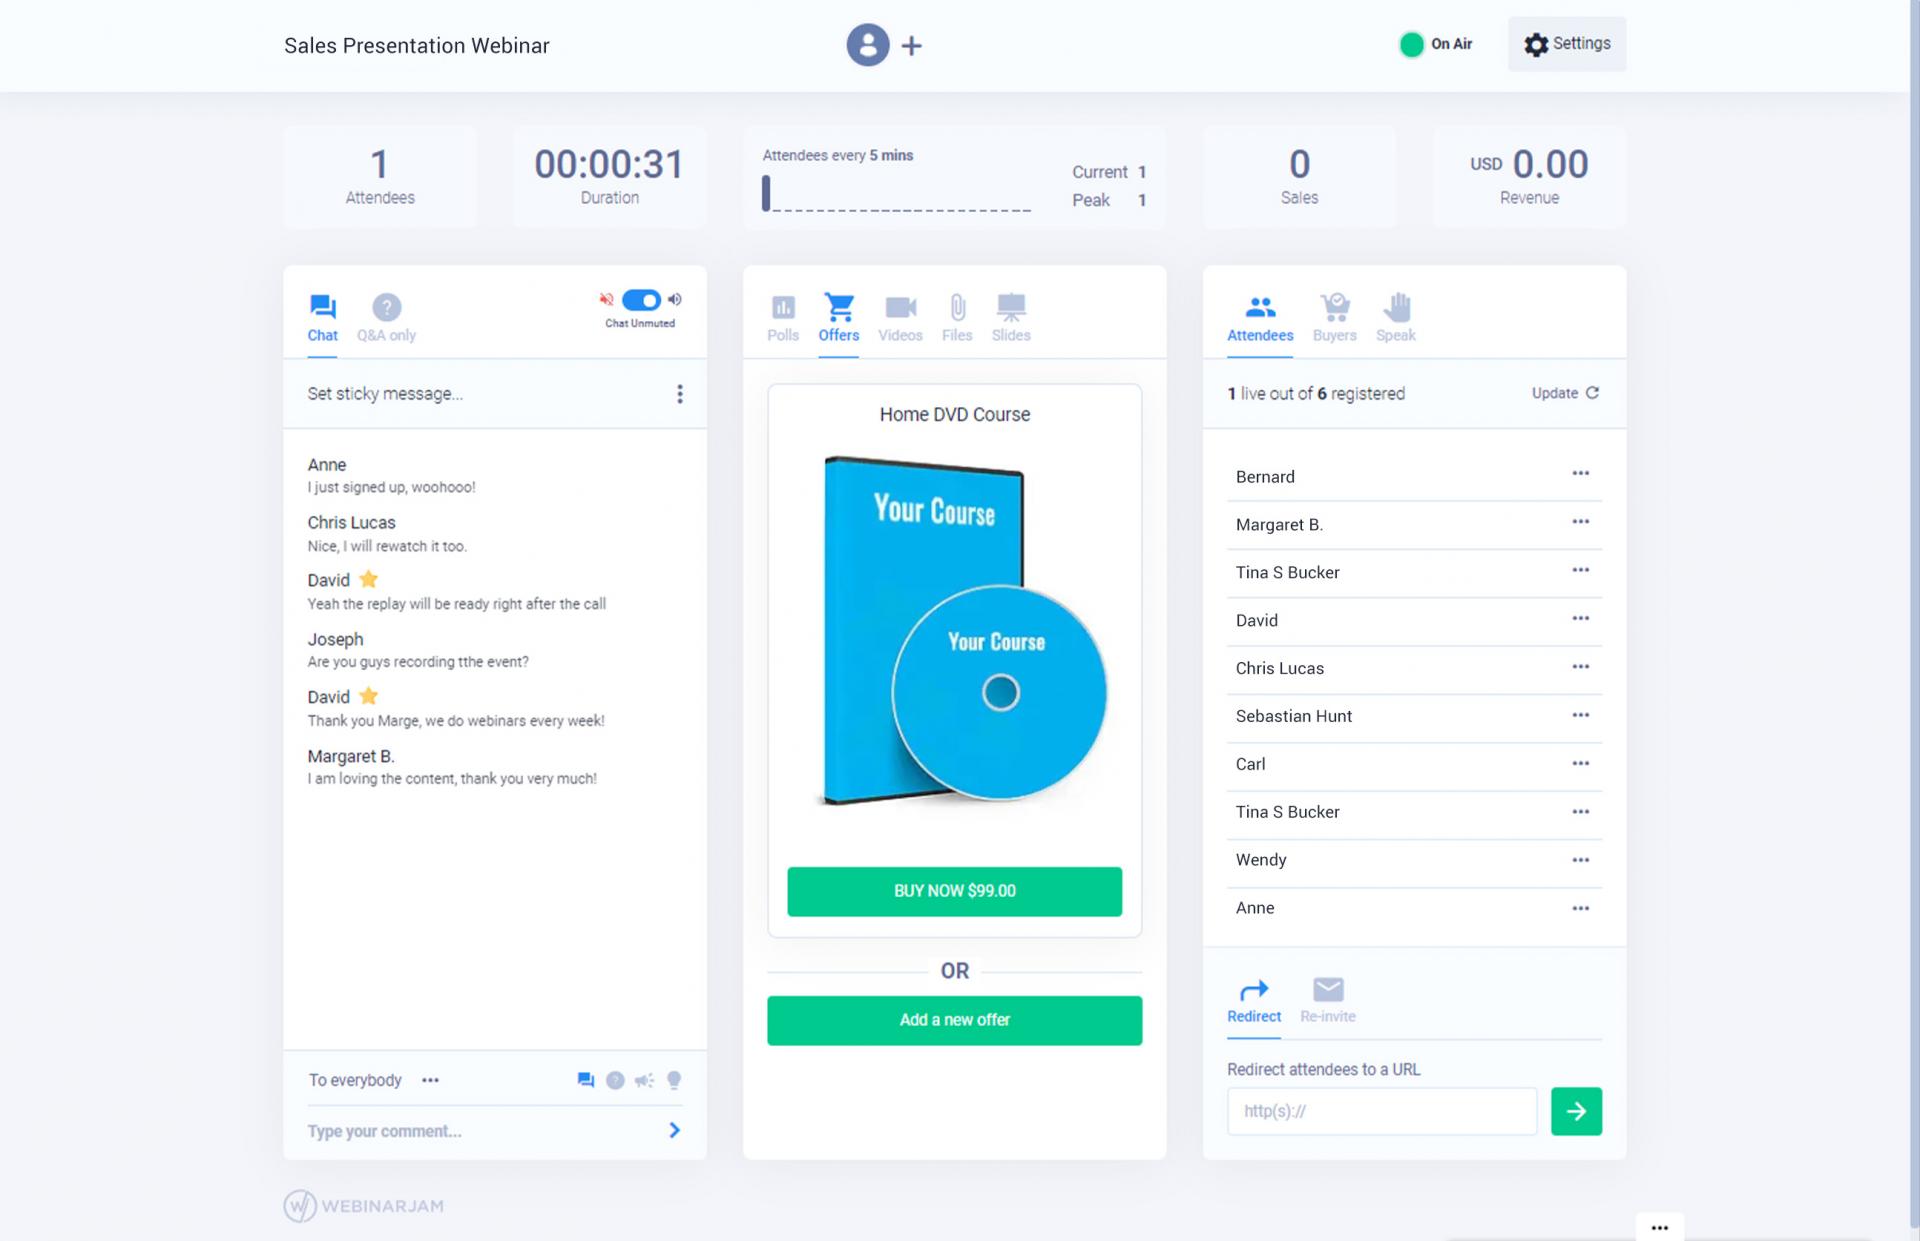Click Add a new offer button

coord(954,1020)
